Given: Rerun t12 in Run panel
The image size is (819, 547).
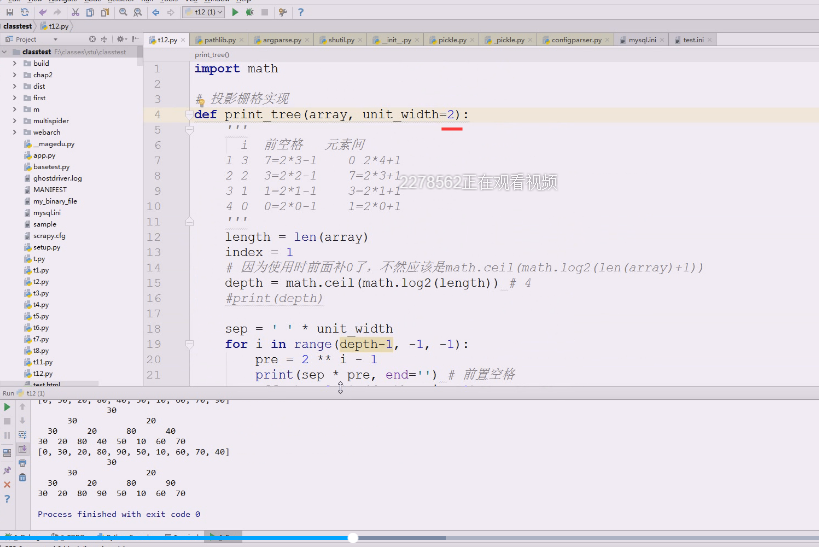Looking at the screenshot, I should pos(7,406).
